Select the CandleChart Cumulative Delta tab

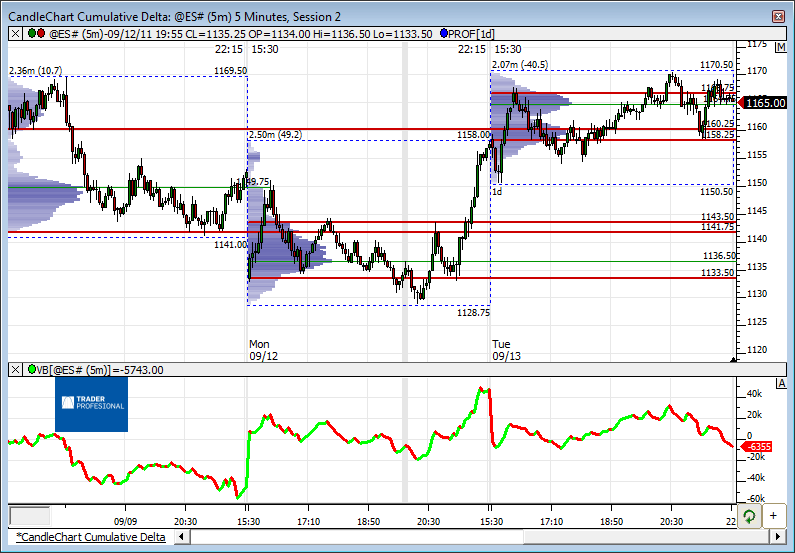click(x=90, y=537)
